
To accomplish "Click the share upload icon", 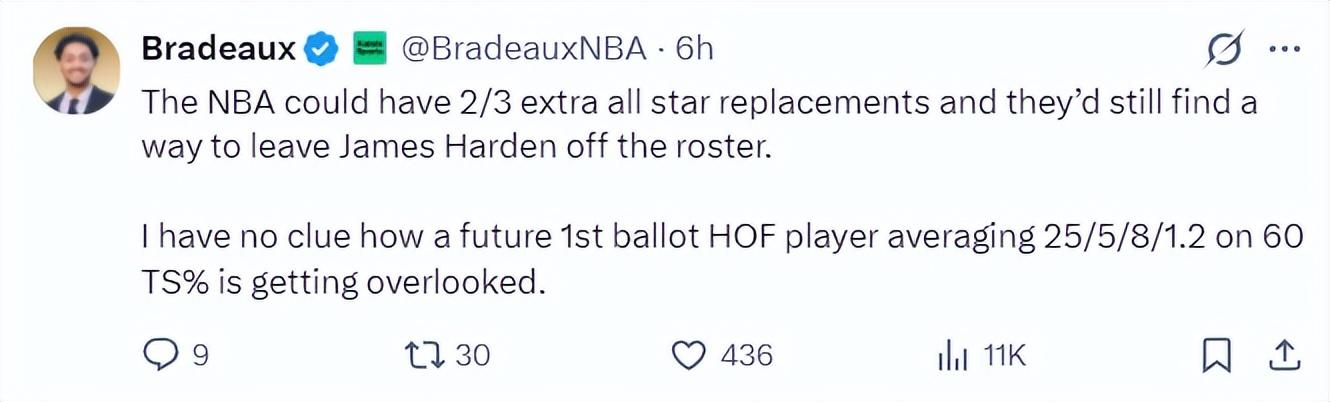I will pos(1284,355).
